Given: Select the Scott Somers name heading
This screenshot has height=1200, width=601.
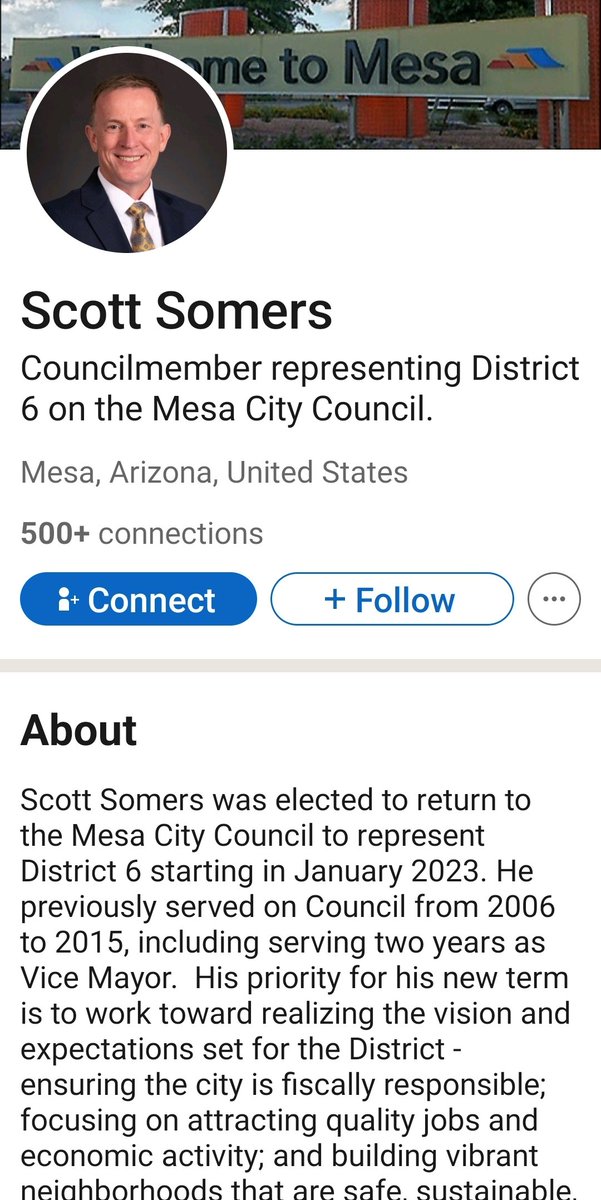Looking at the screenshot, I should [176, 311].
